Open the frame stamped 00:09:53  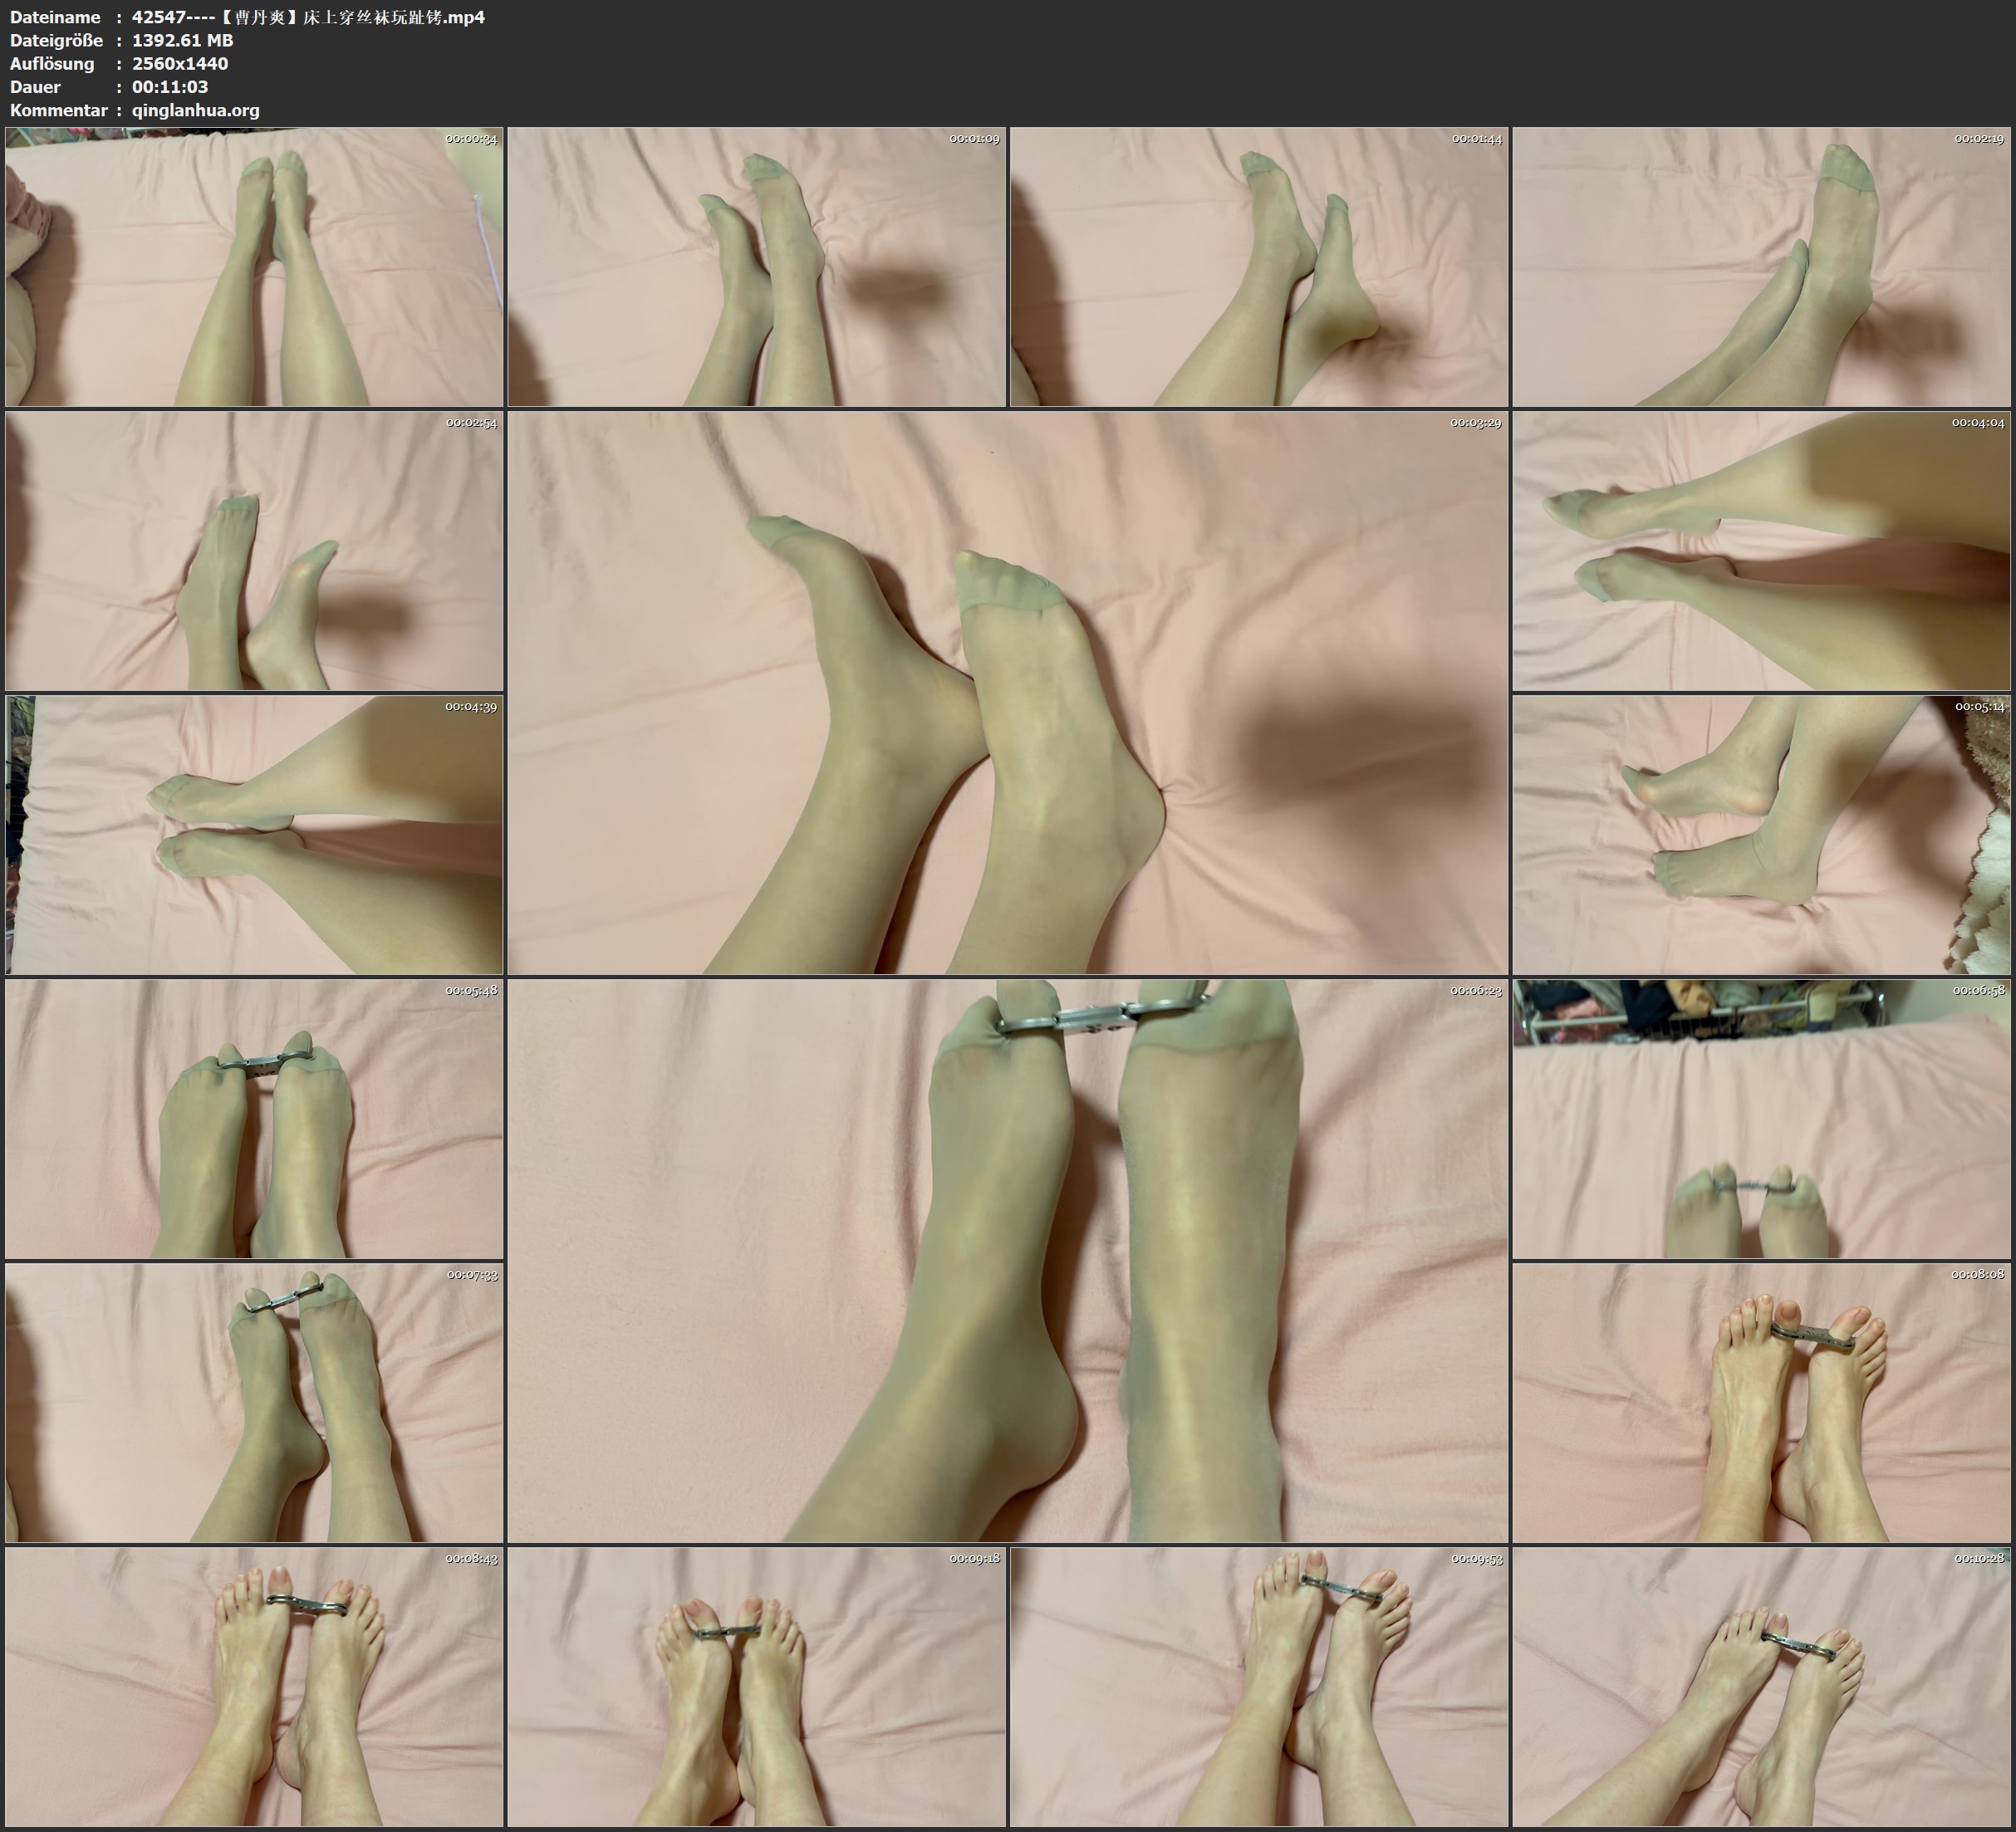pos(1259,1687)
